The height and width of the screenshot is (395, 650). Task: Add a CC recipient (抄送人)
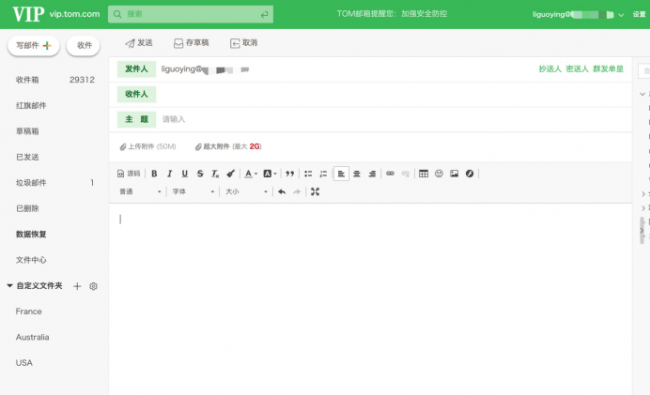tap(550, 69)
